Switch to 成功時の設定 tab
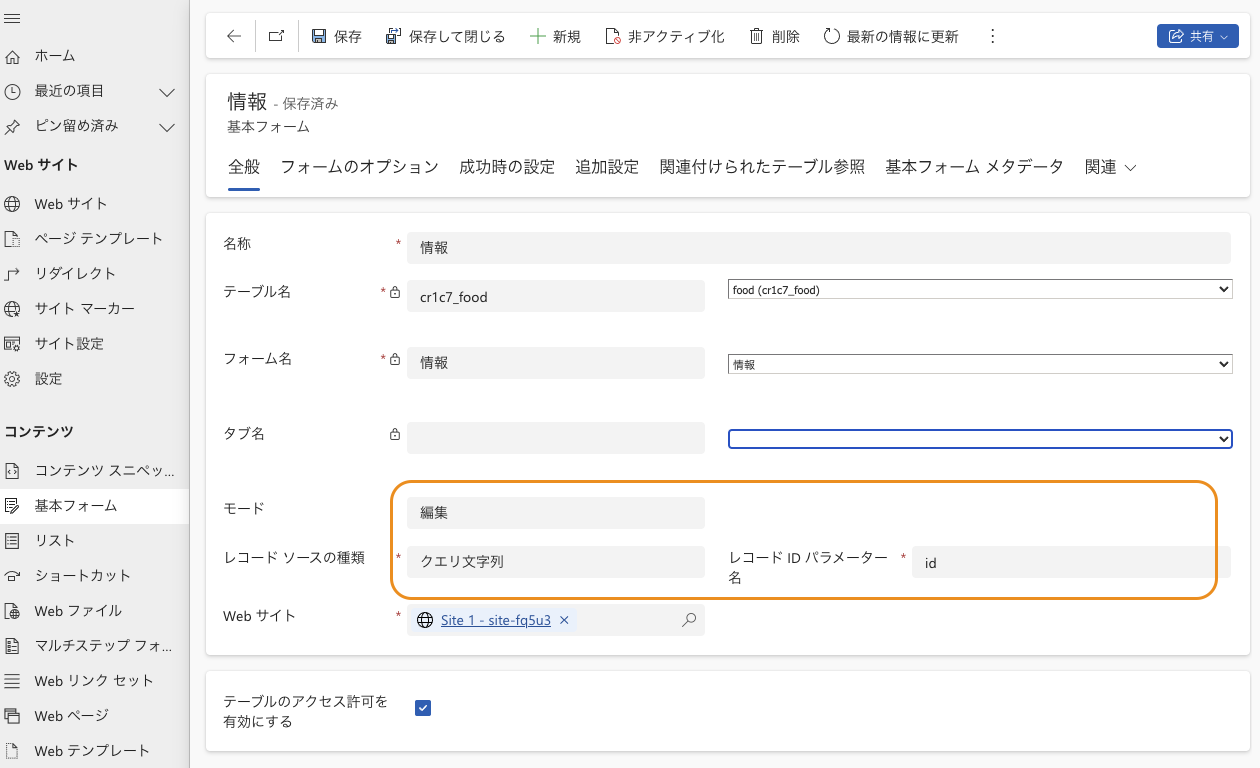 [x=506, y=167]
